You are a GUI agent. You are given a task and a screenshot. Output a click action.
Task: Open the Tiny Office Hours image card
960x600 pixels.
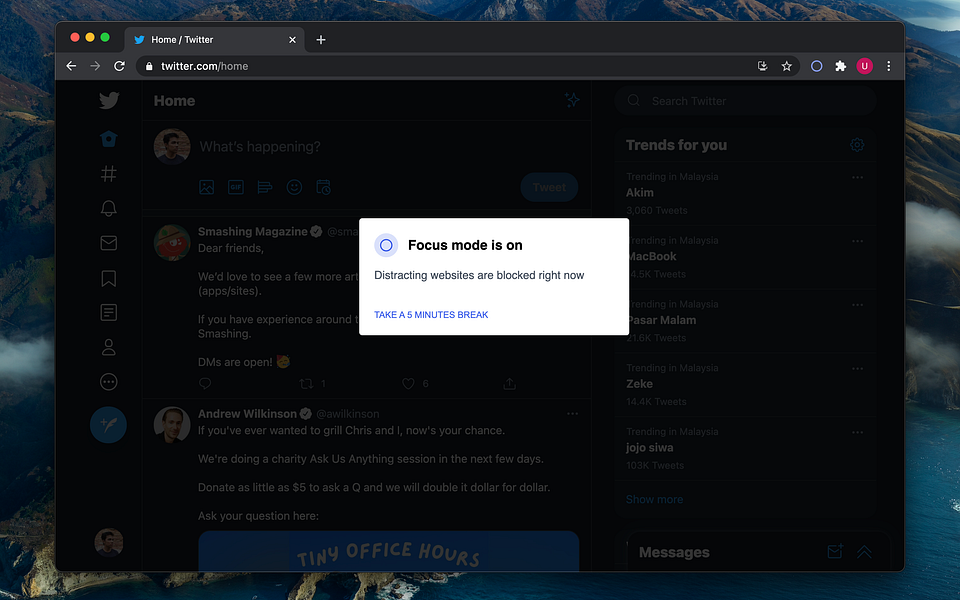click(389, 551)
